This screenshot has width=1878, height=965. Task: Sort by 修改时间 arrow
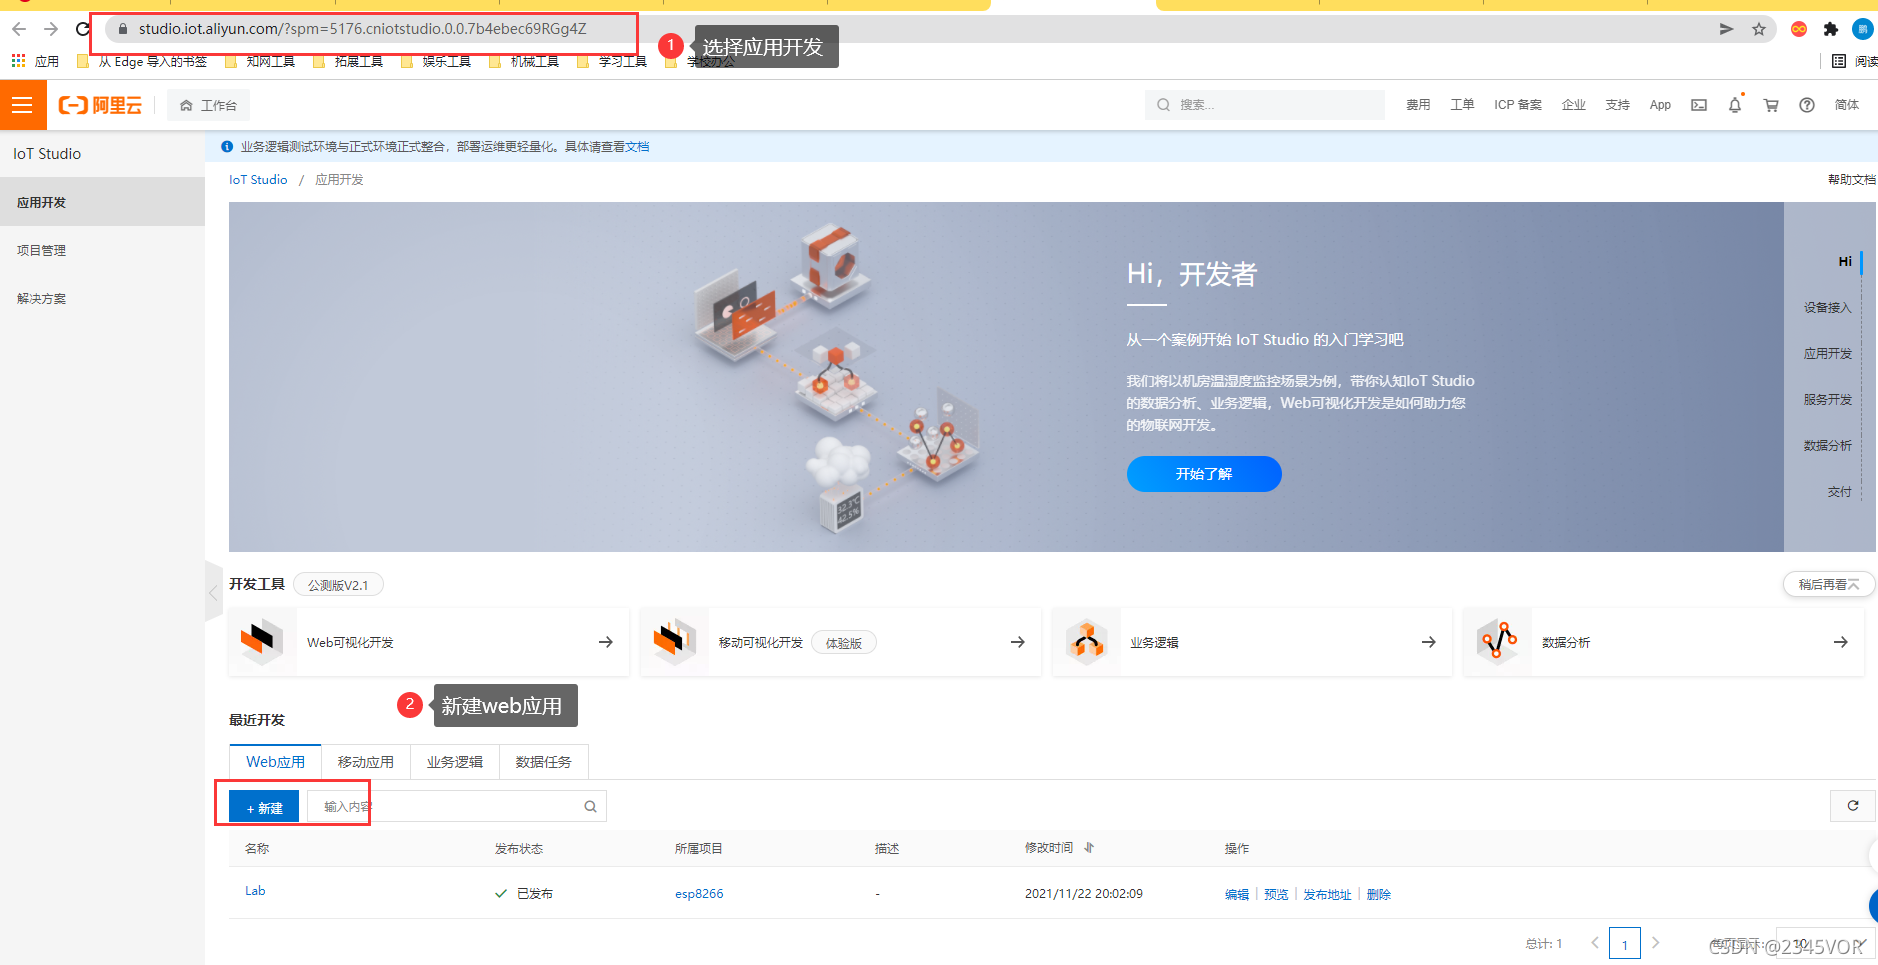(1089, 848)
